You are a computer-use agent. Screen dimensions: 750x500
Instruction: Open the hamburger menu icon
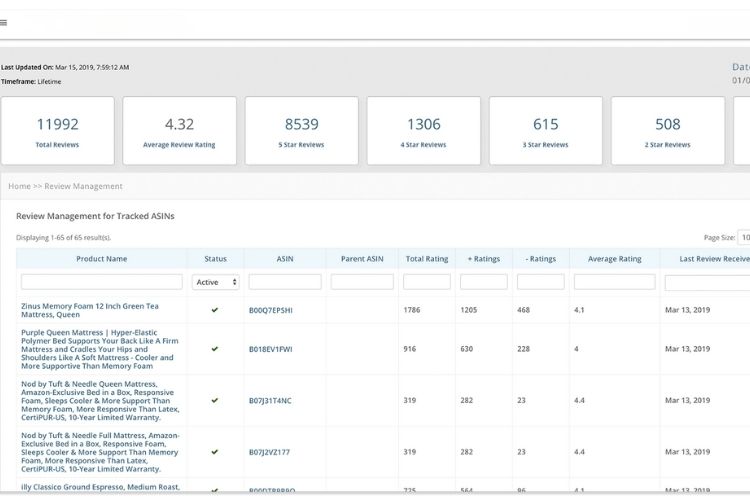4,22
